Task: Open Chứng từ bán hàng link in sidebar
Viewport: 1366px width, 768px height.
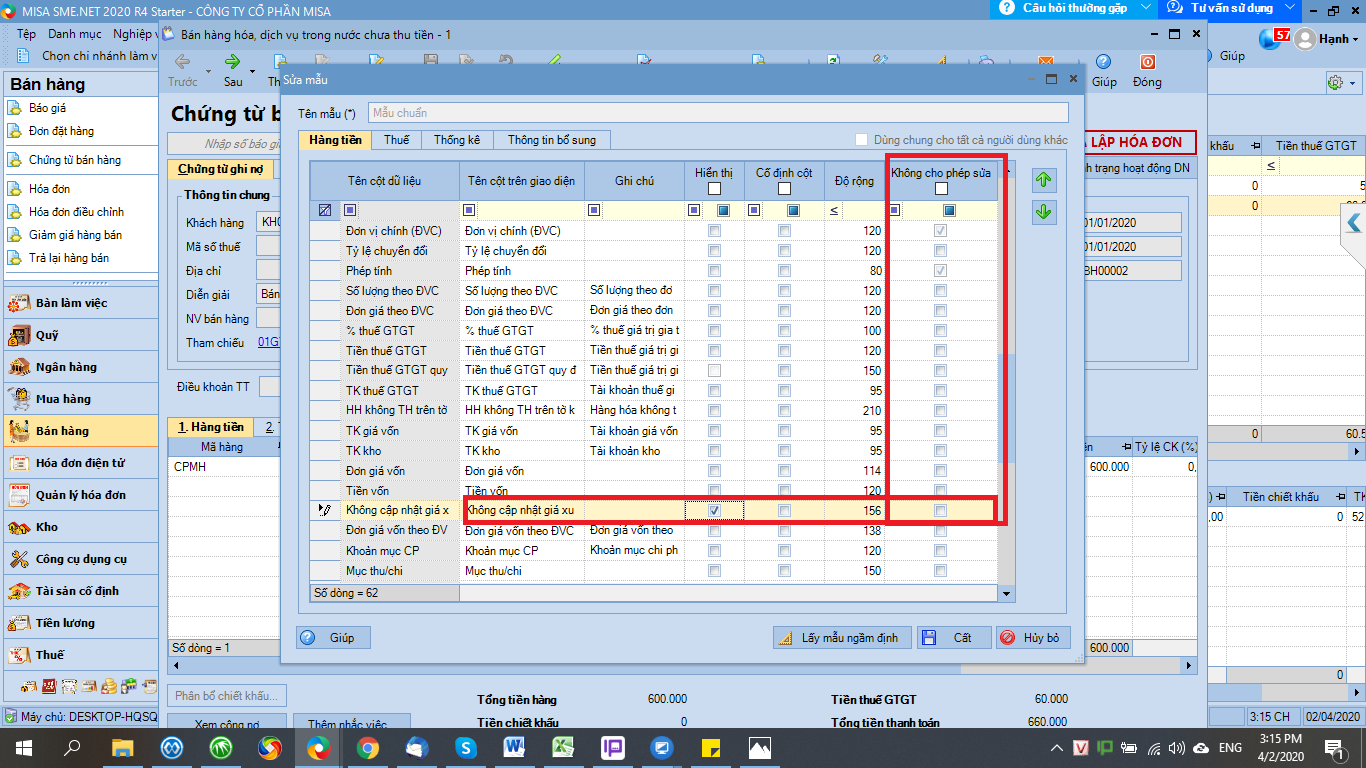Action: click(x=75, y=160)
